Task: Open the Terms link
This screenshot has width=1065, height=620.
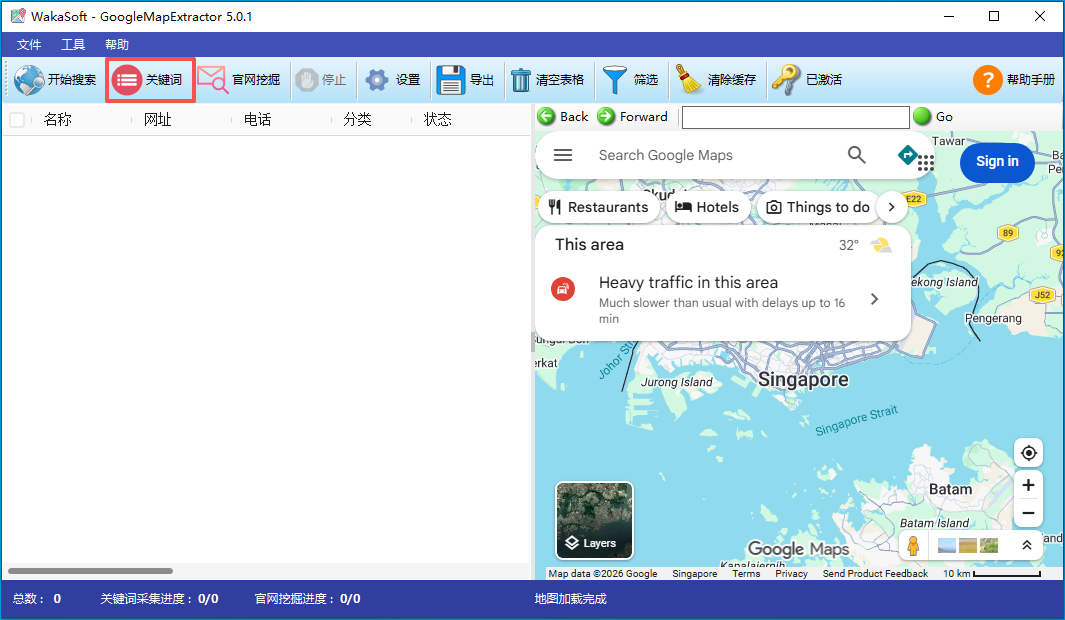Action: point(746,574)
